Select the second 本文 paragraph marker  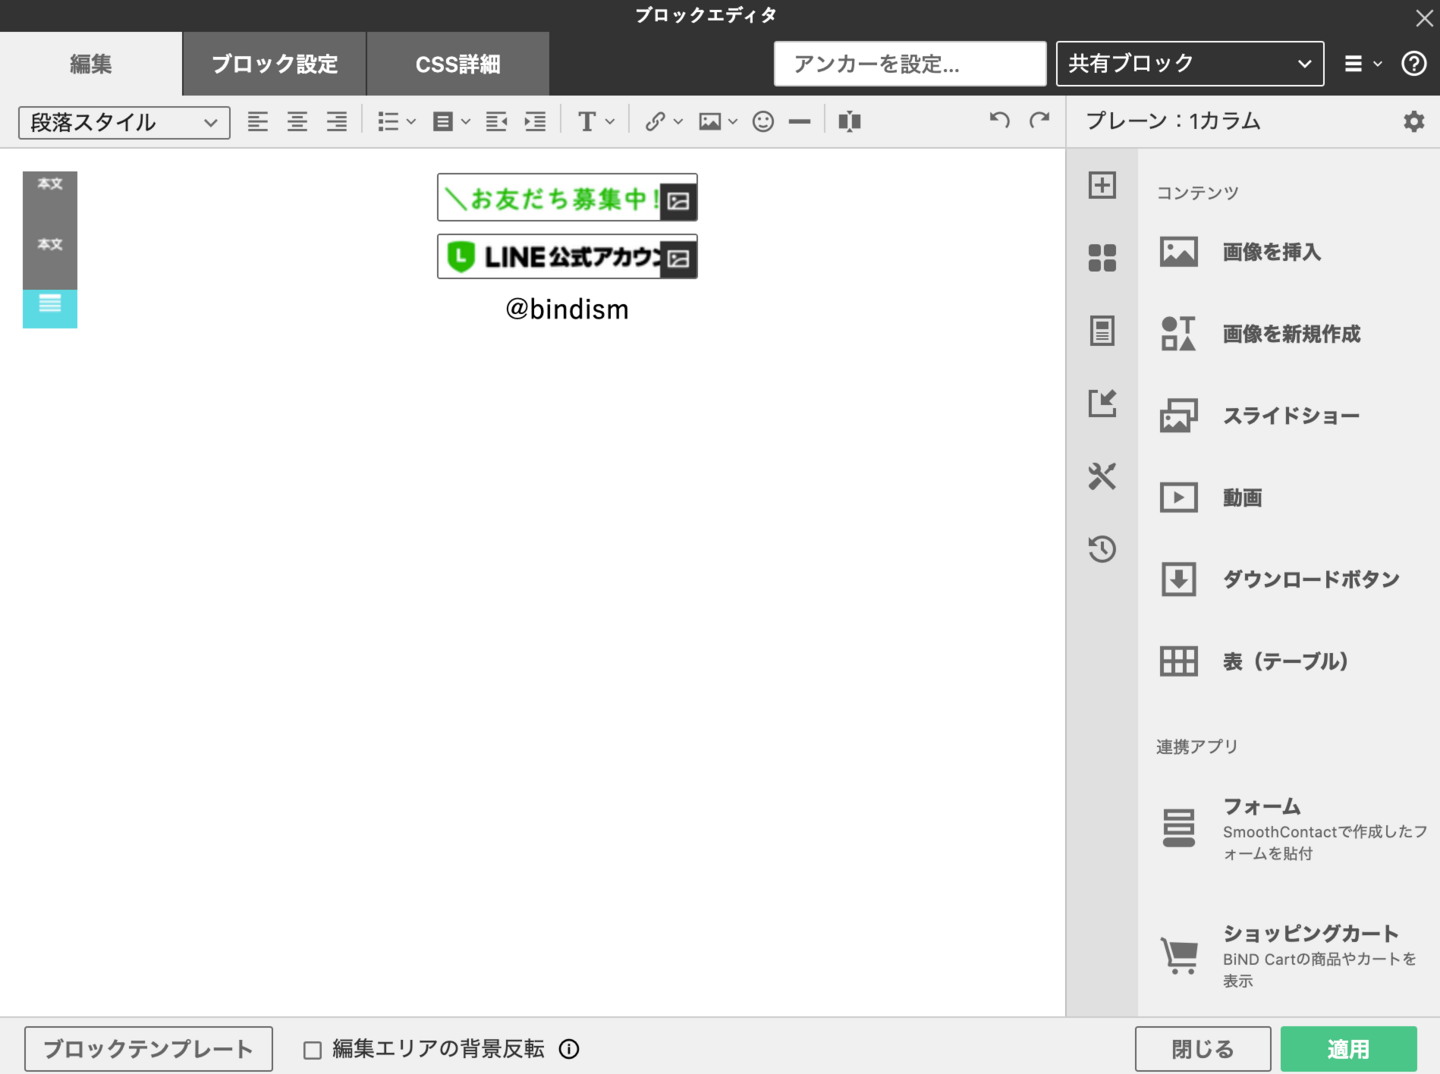(x=50, y=244)
